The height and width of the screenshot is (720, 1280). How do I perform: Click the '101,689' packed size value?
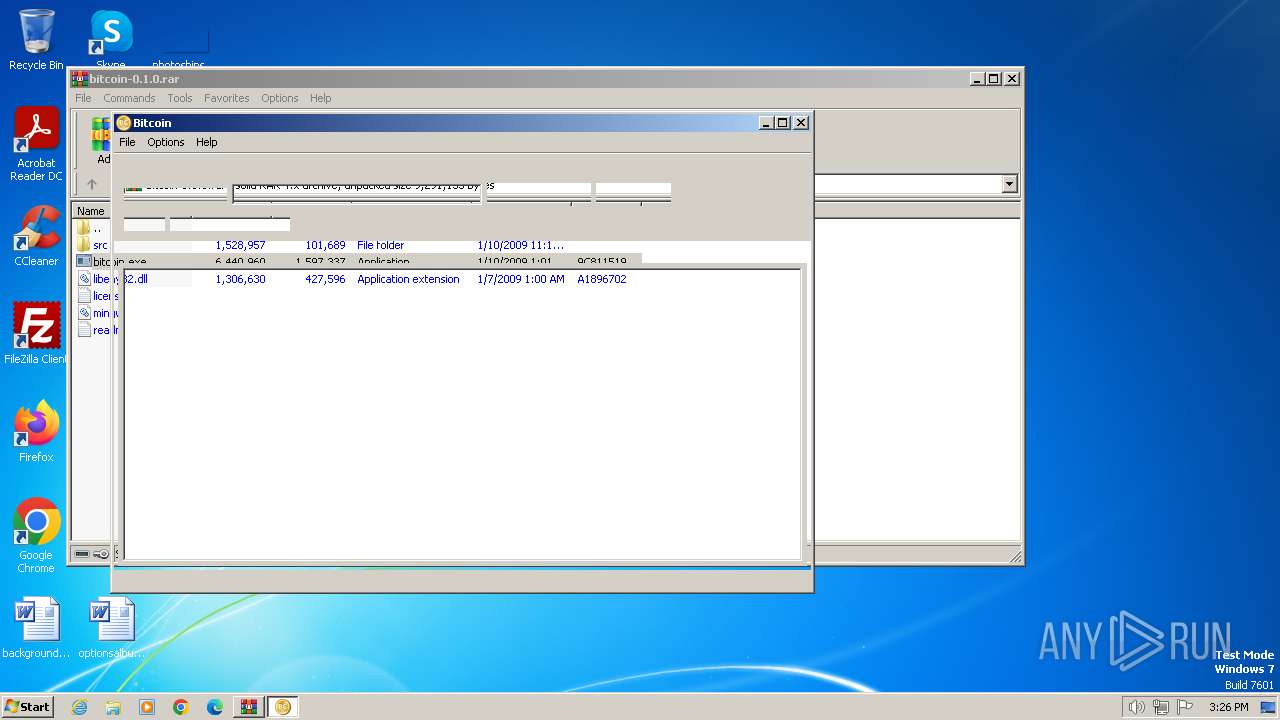325,245
